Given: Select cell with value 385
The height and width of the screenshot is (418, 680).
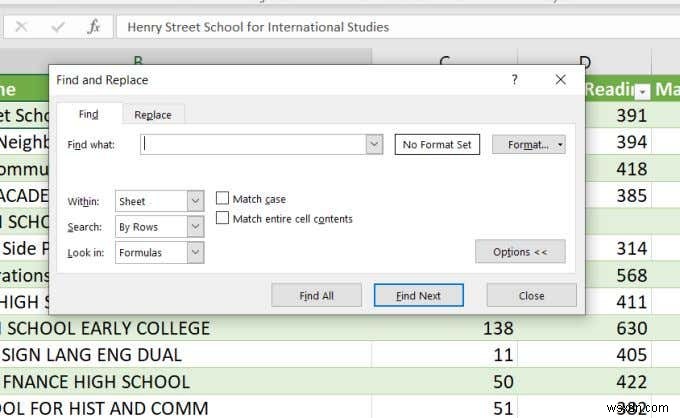Looking at the screenshot, I should click(x=618, y=195).
